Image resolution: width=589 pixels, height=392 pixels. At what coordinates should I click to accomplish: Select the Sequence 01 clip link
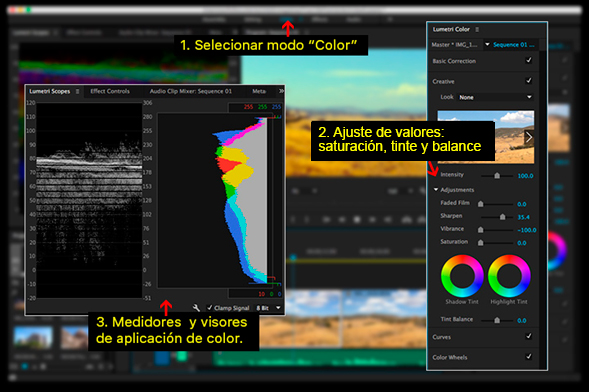click(x=513, y=45)
